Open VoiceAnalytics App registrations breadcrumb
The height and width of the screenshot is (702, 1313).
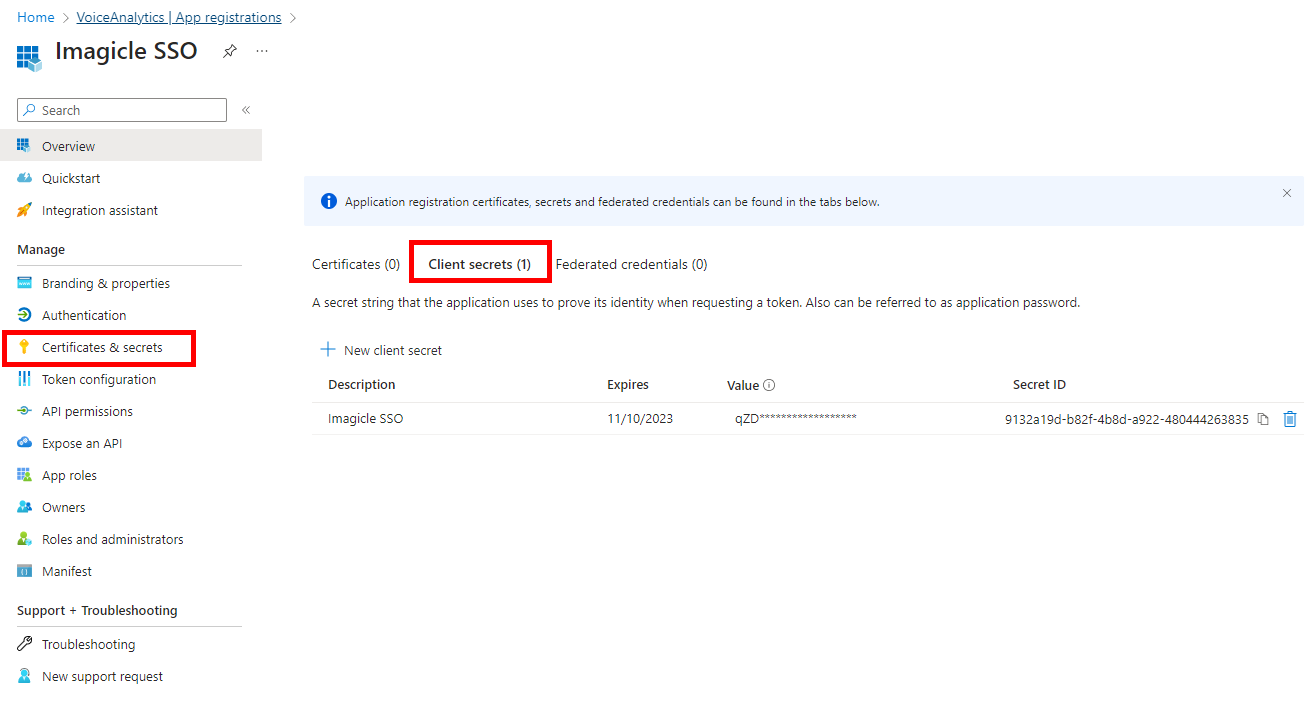coord(179,17)
